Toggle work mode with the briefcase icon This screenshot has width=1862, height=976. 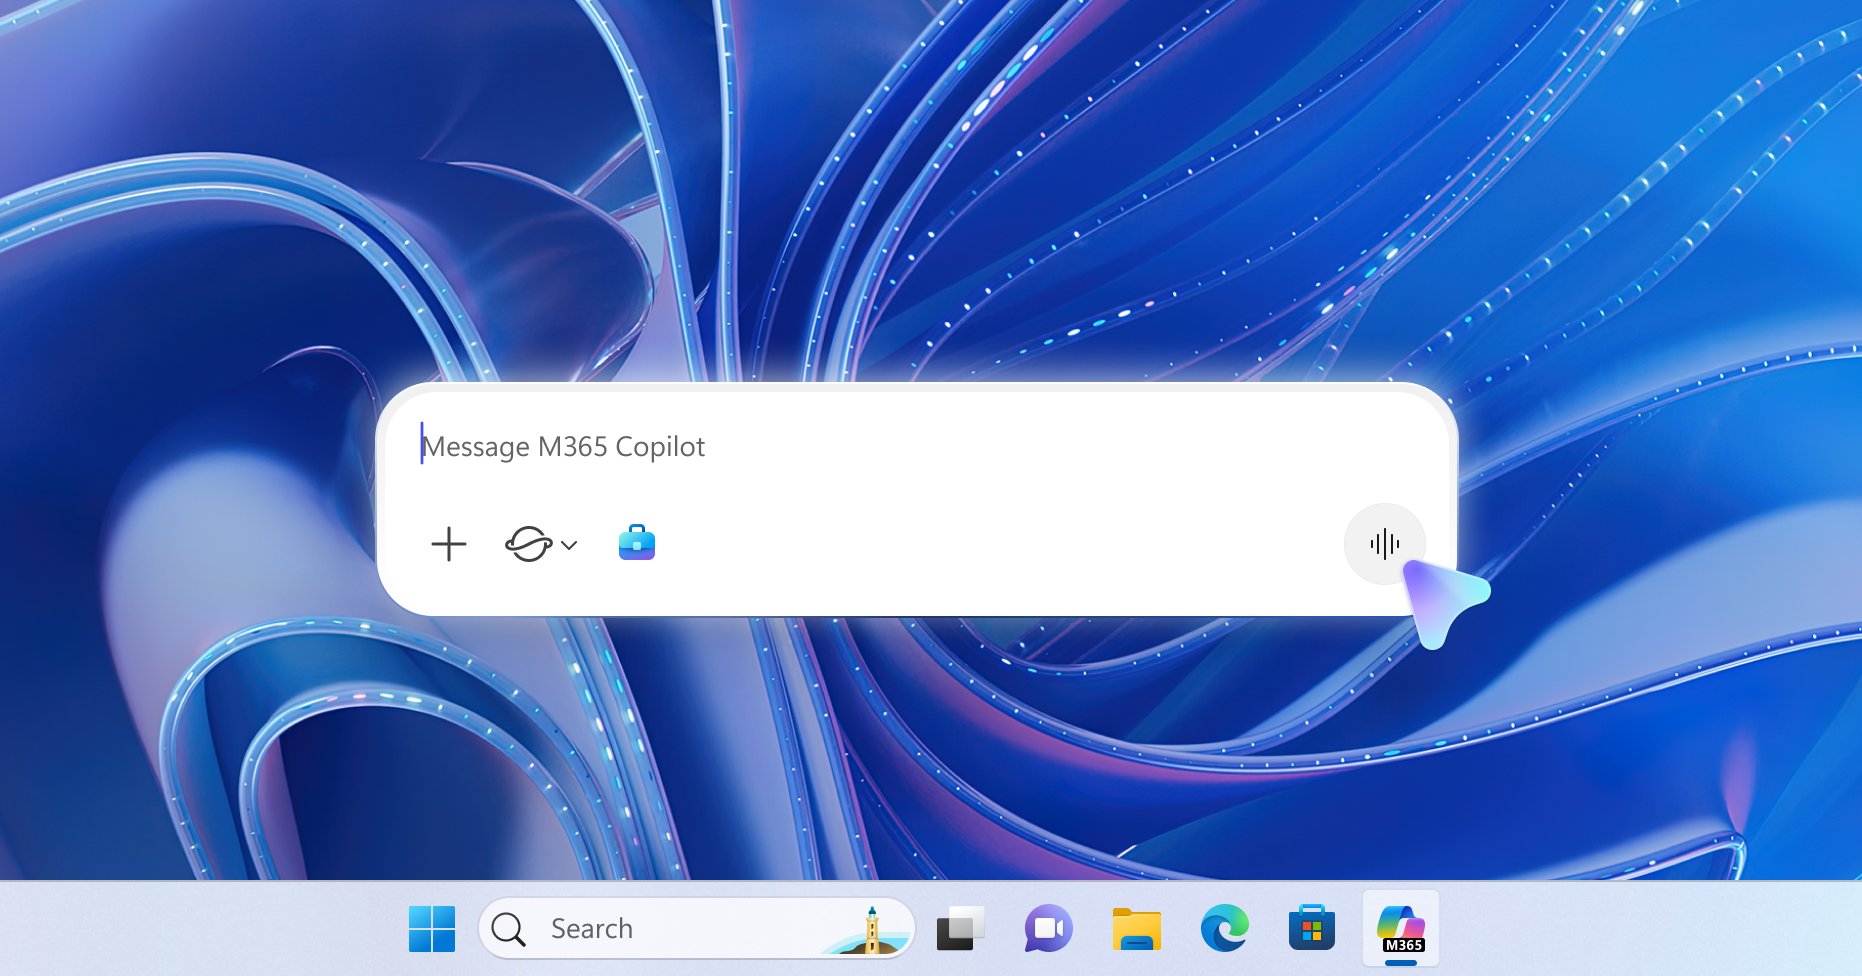[x=637, y=543]
